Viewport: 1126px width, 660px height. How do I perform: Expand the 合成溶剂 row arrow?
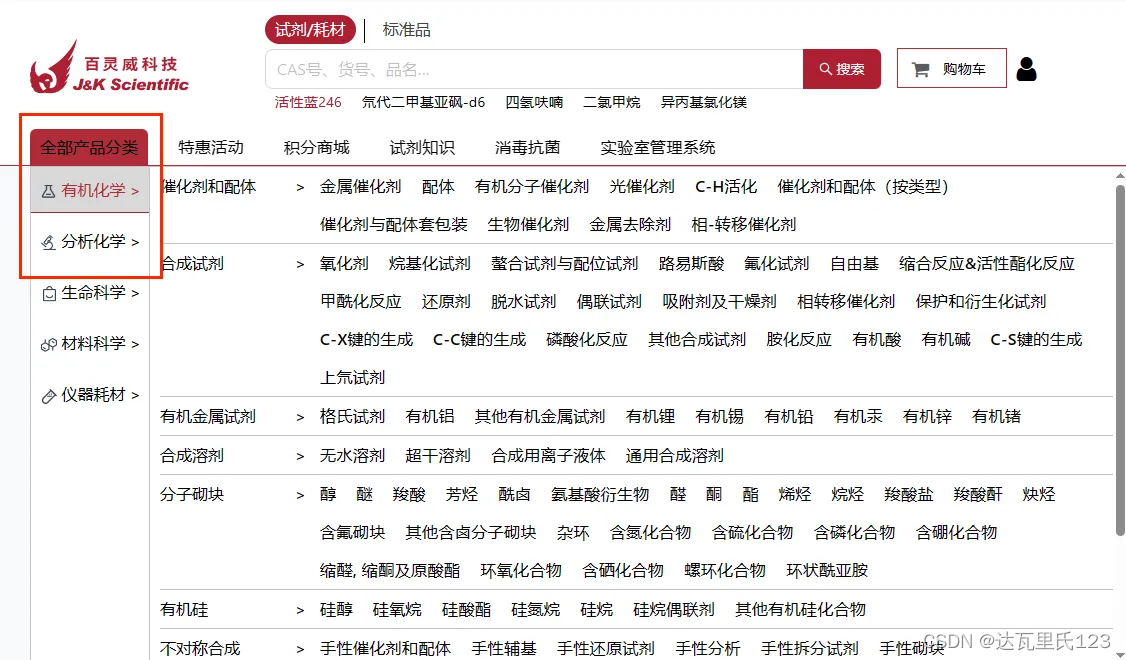pos(300,456)
